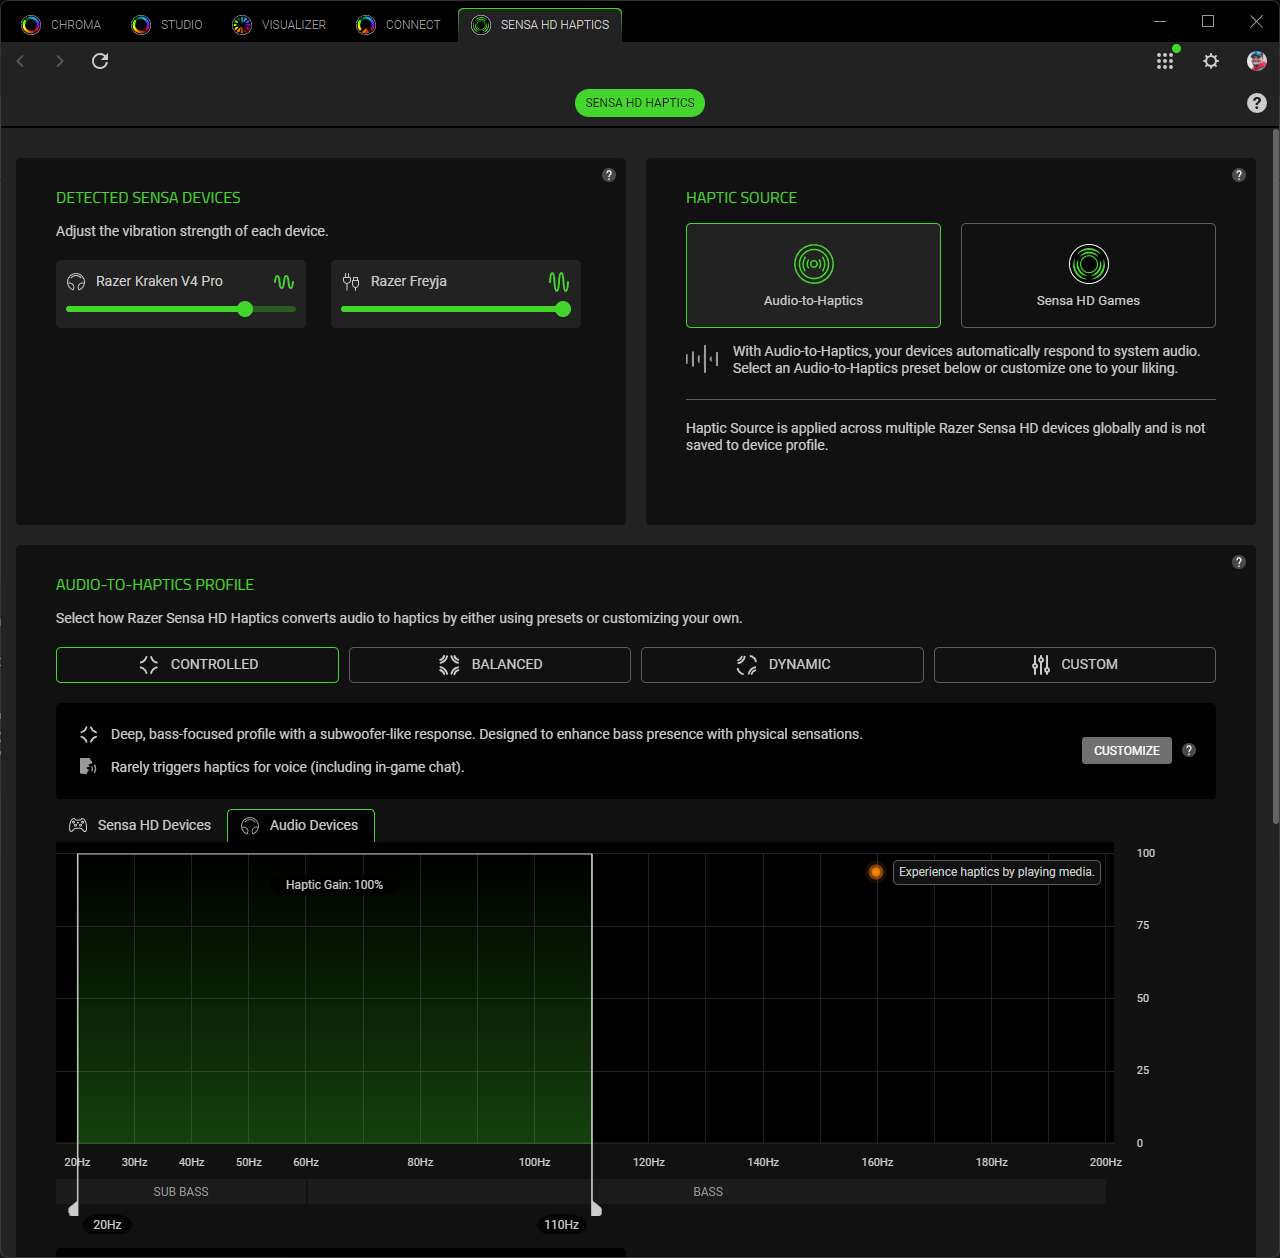Switch to the Audio Devices tab
The height and width of the screenshot is (1258, 1280).
(x=301, y=825)
